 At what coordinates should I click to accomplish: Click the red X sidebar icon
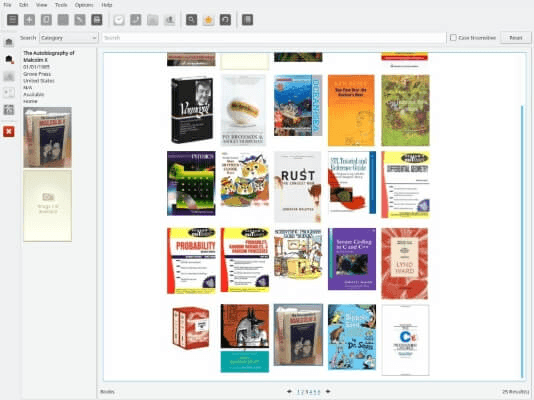[x=9, y=131]
